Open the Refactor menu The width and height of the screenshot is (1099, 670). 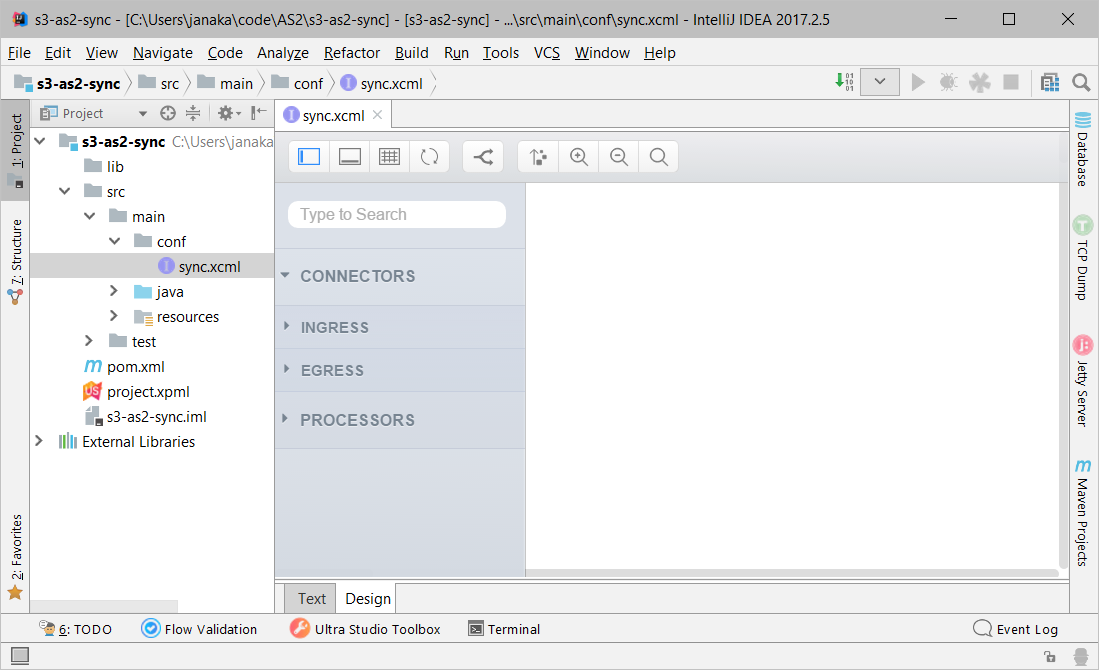tap(352, 53)
